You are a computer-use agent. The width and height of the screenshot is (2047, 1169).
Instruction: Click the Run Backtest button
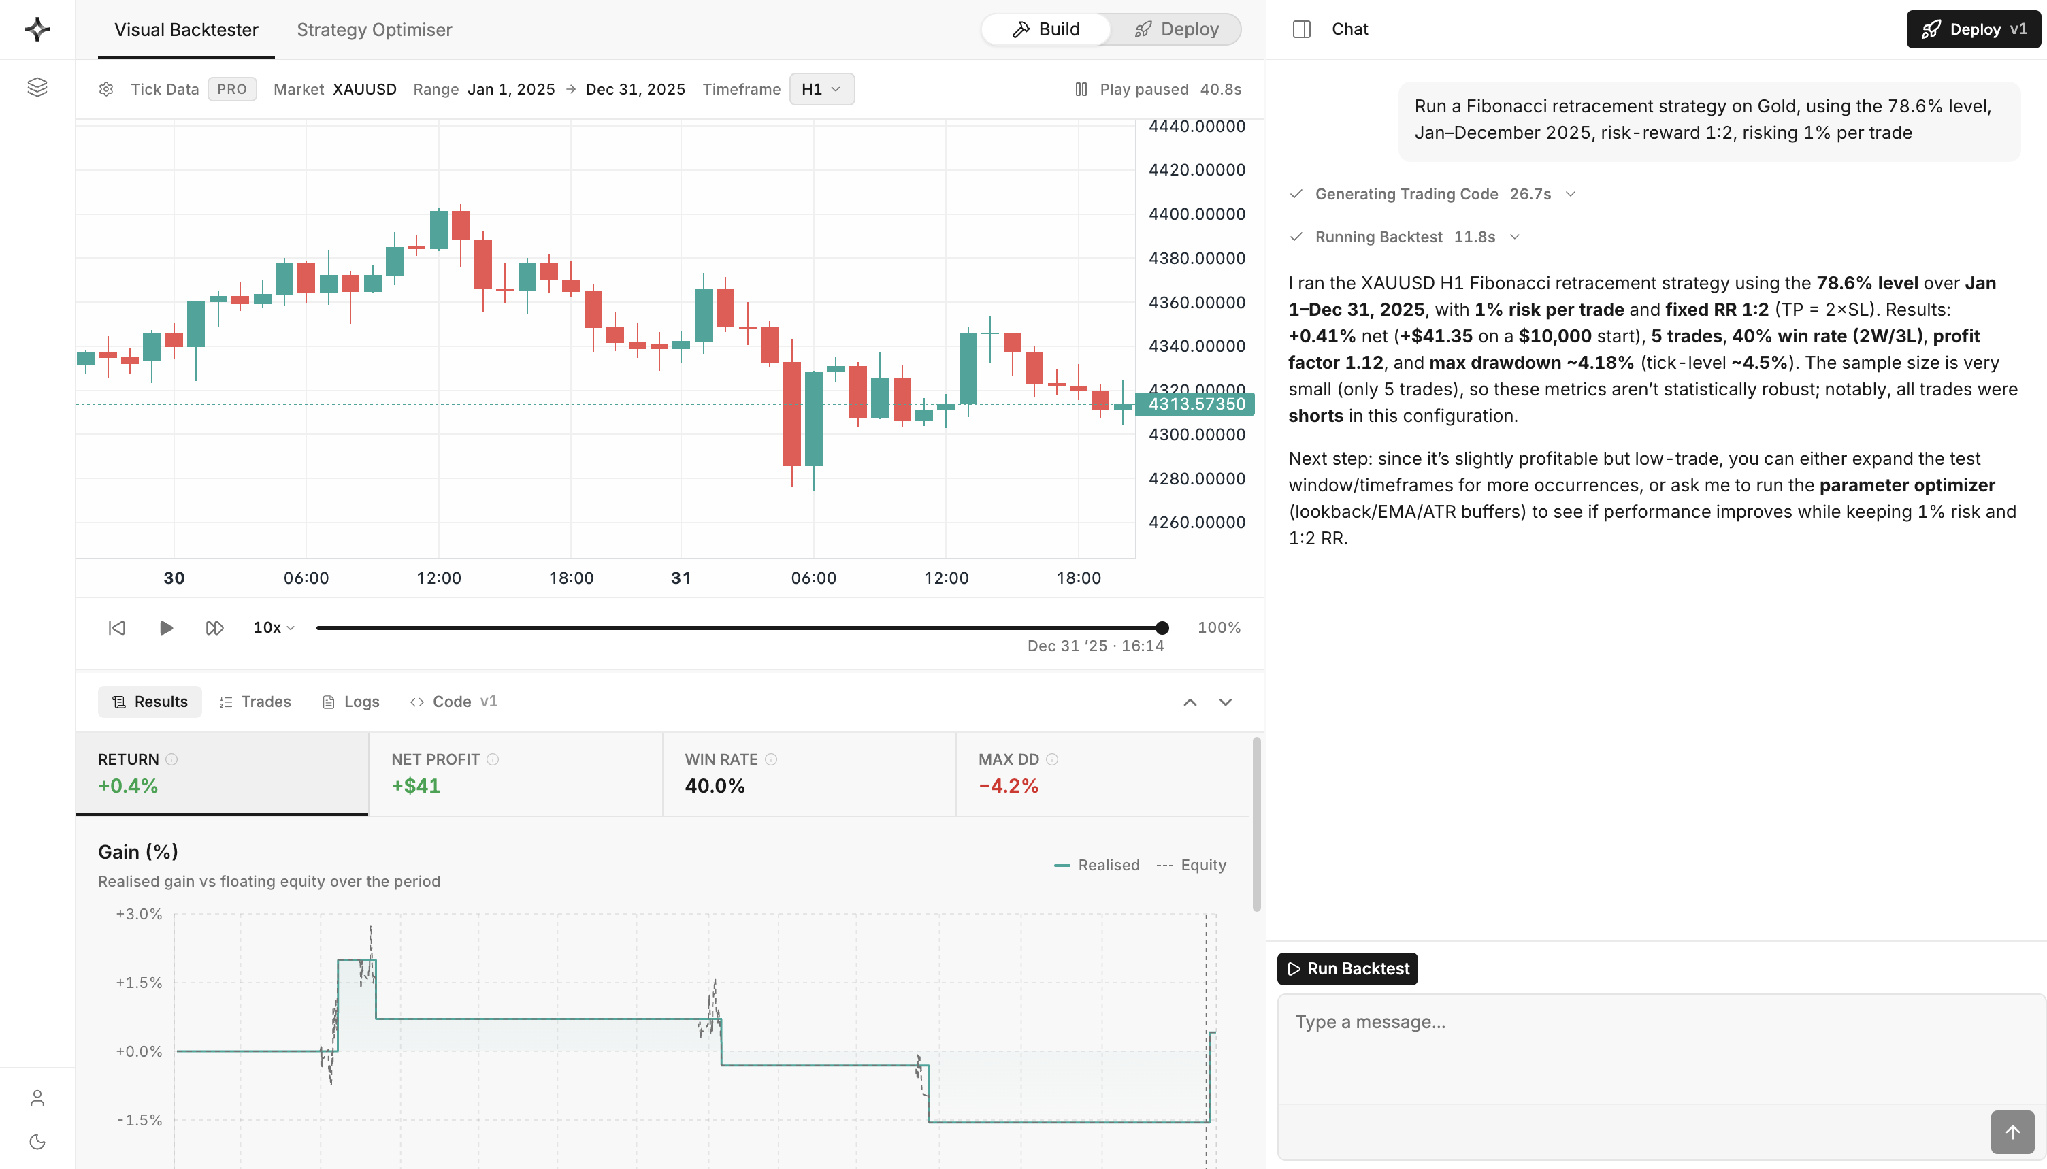pyautogui.click(x=1347, y=969)
